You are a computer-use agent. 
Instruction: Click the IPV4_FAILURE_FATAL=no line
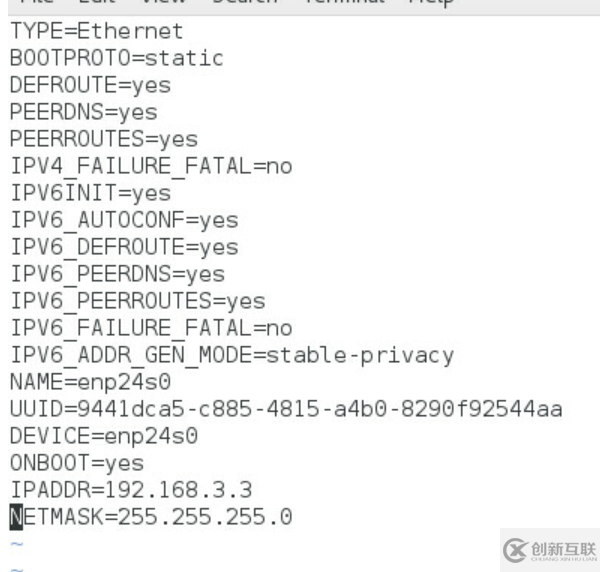[151, 166]
